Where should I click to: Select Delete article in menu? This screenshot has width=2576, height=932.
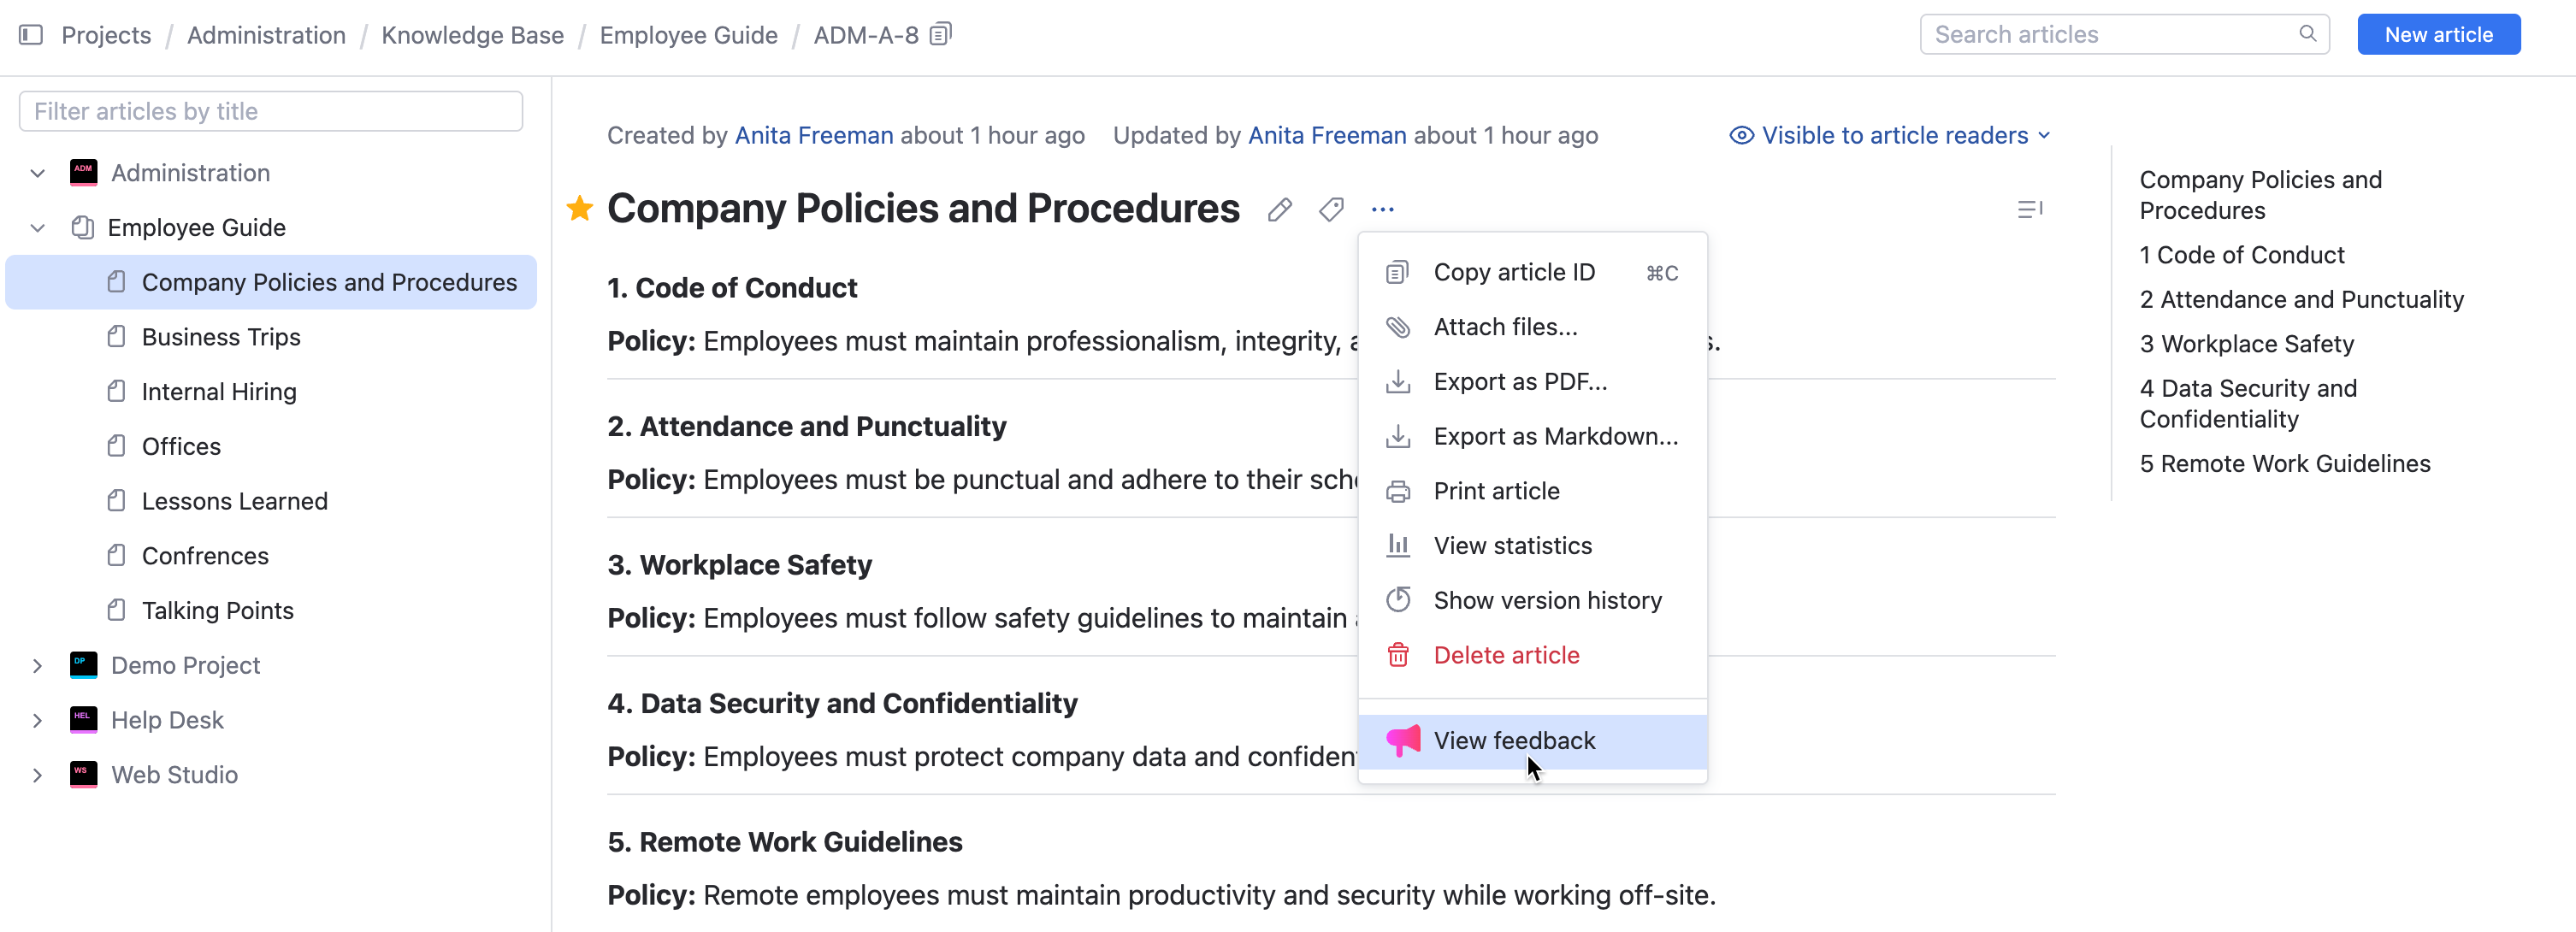(x=1506, y=655)
